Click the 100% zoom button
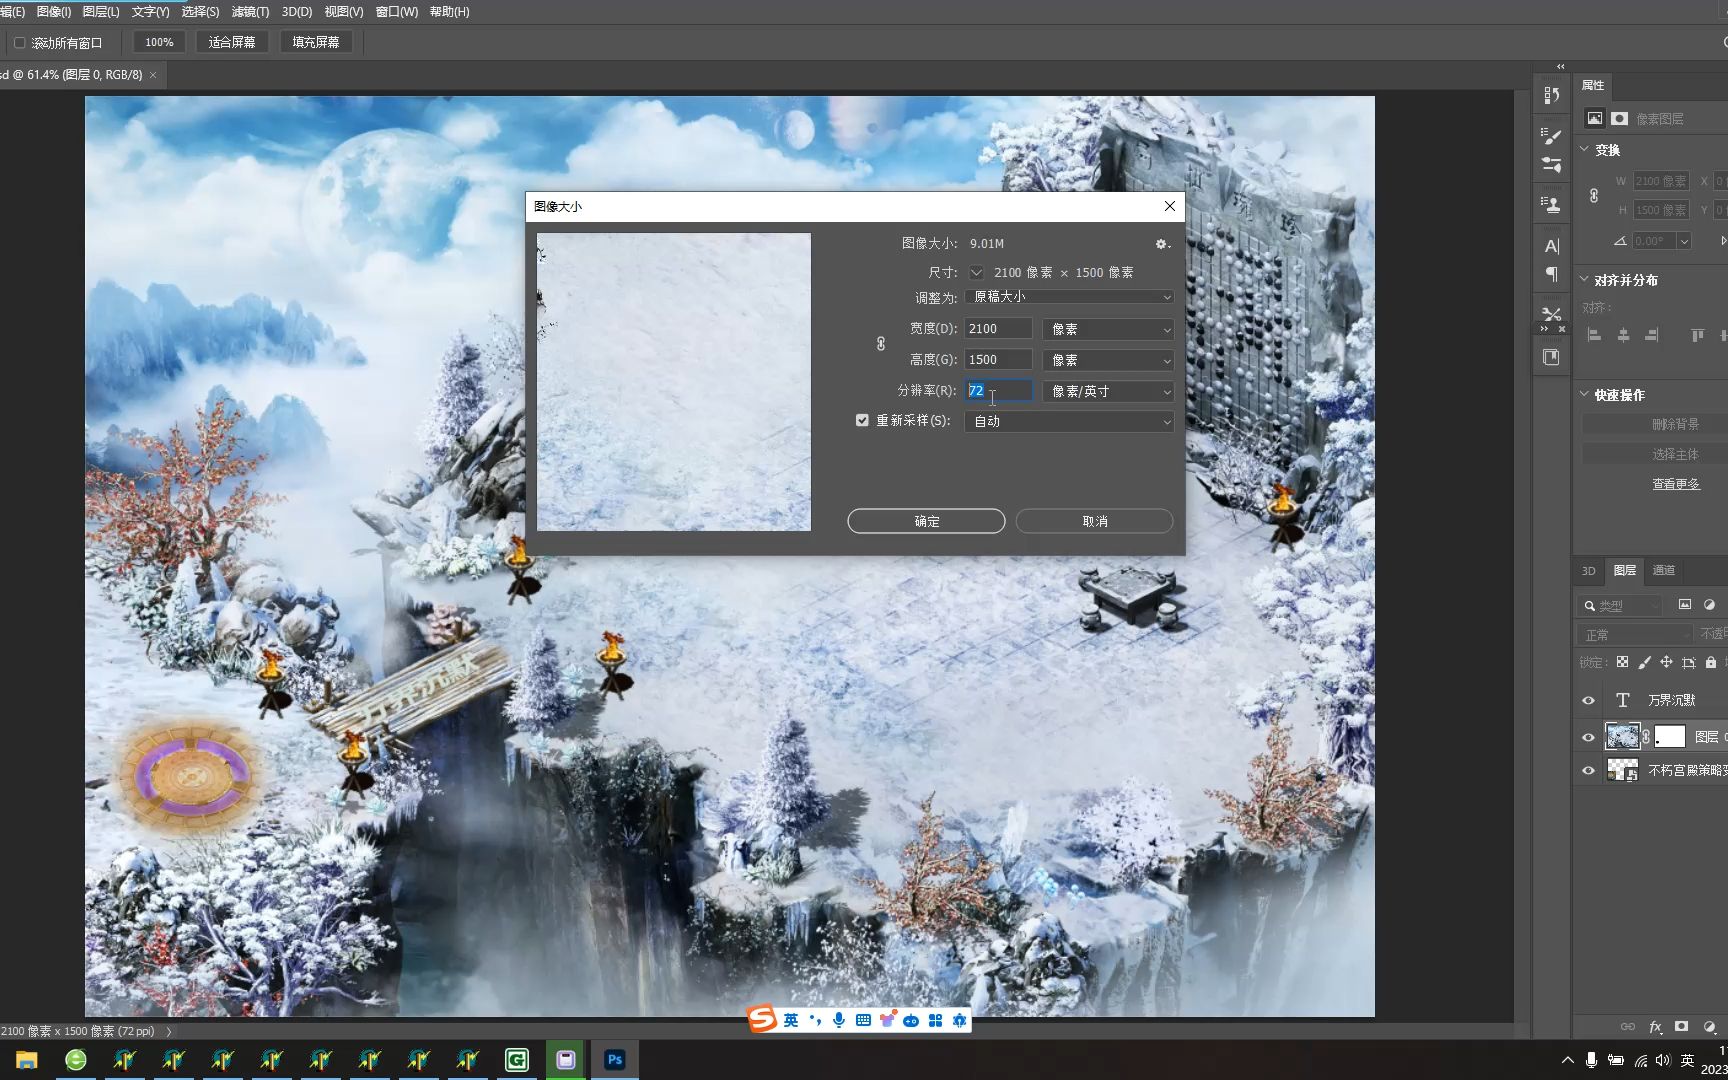The width and height of the screenshot is (1728, 1080). (159, 42)
